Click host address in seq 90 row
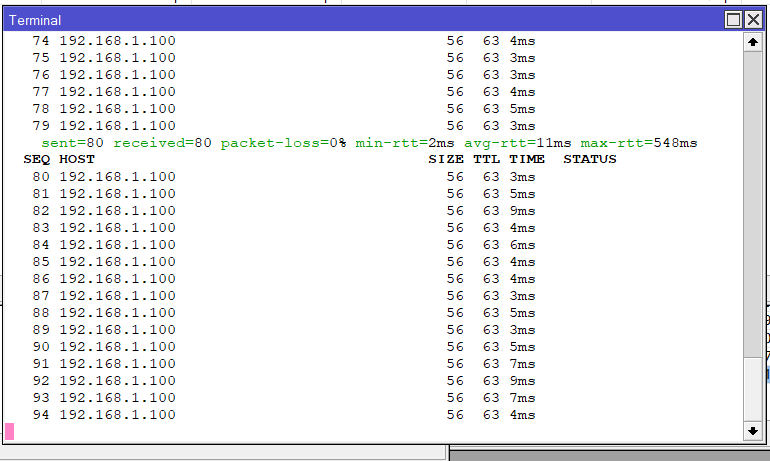 117,347
